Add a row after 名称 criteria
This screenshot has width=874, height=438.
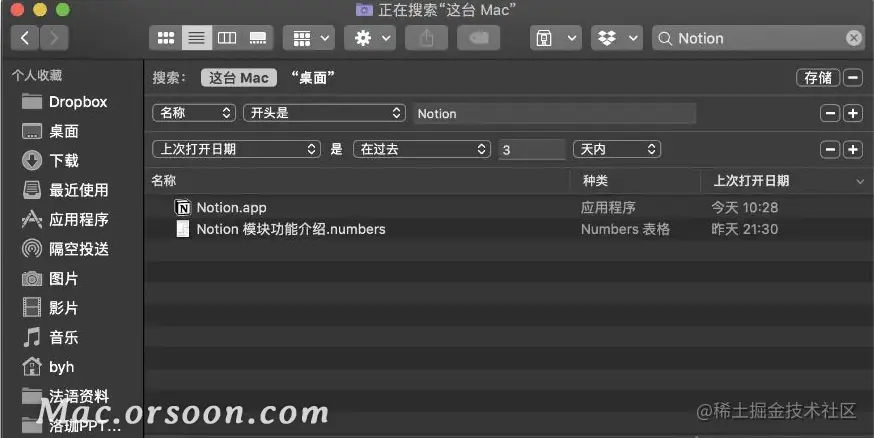pyautogui.click(x=853, y=114)
